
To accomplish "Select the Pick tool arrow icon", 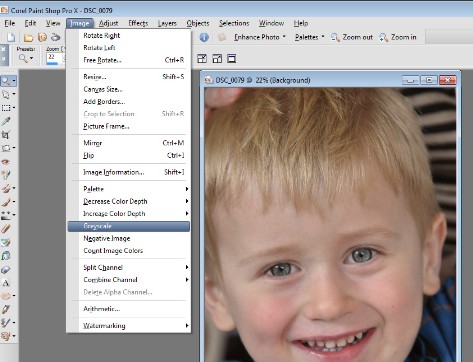I will [6, 94].
